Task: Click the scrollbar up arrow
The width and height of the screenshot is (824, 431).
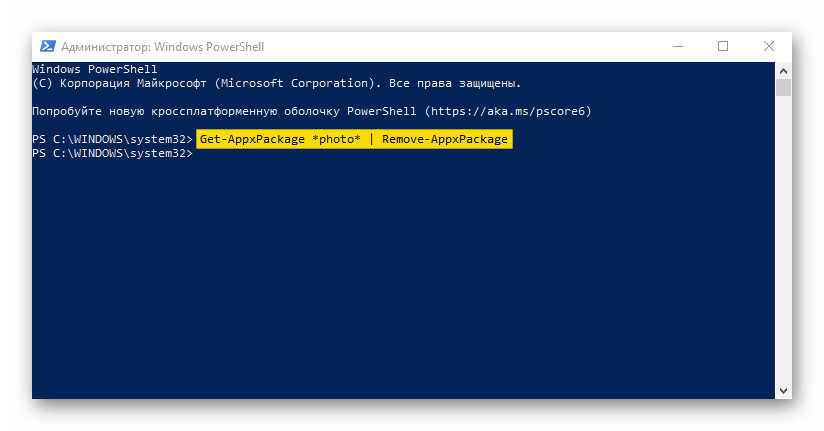Action: (x=783, y=71)
